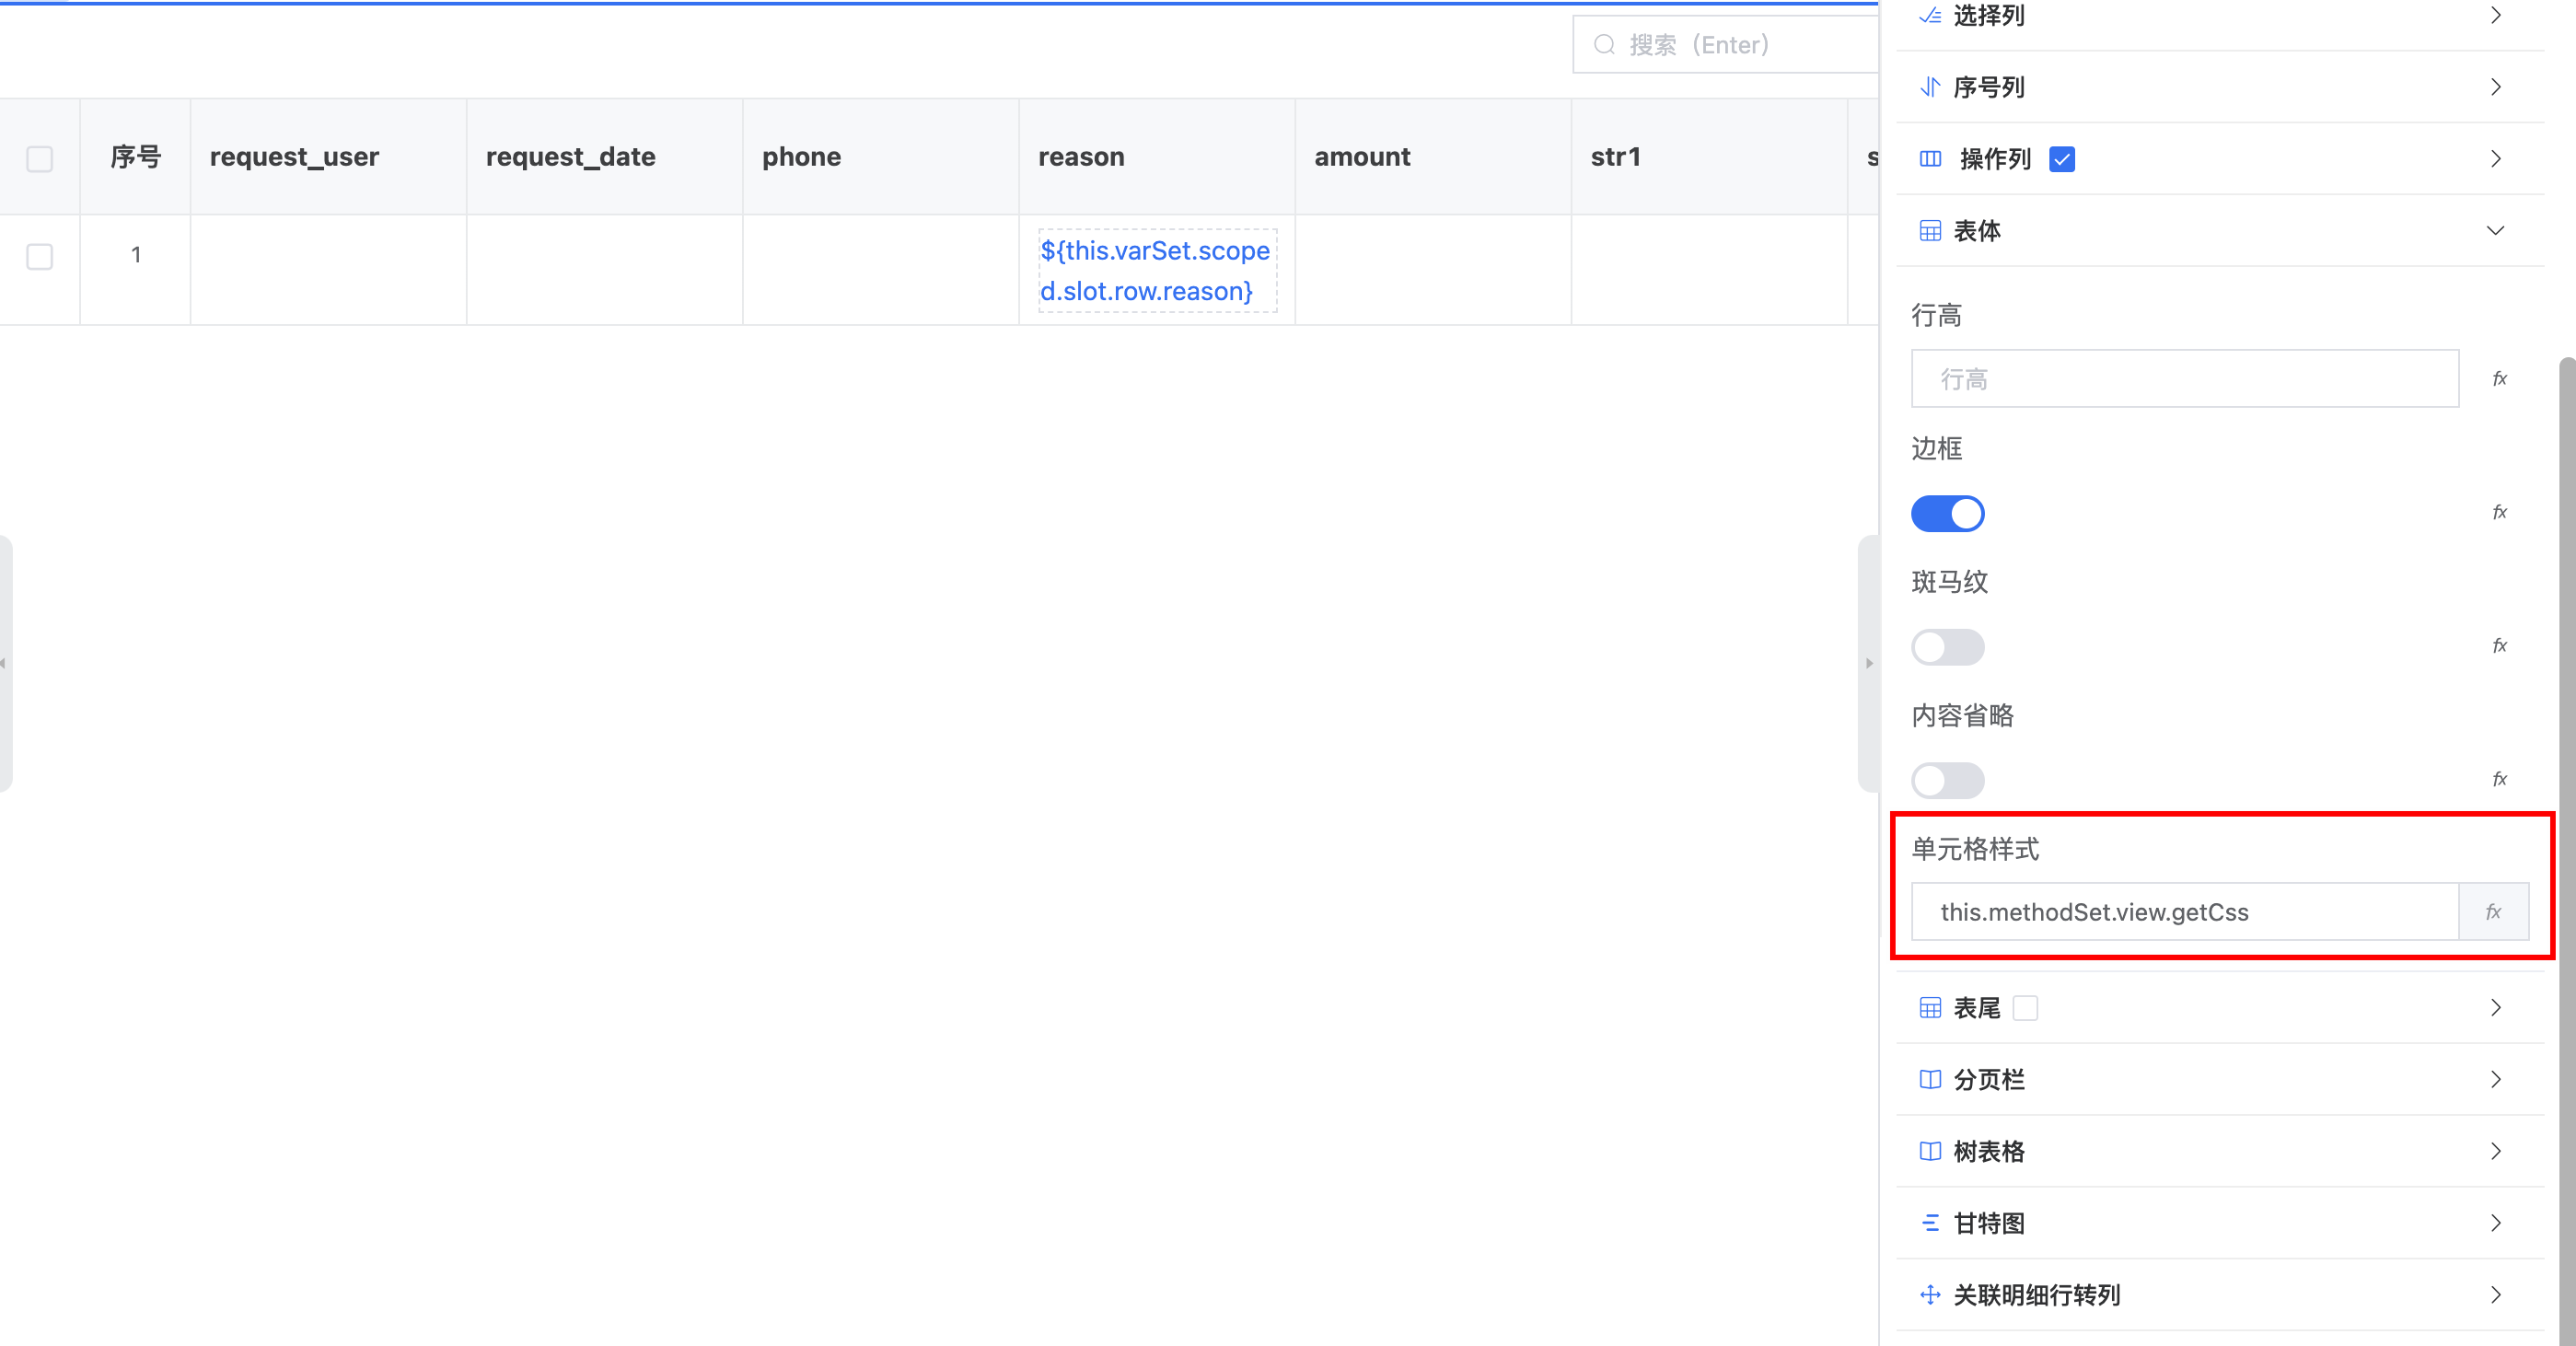
Task: Click the amount column header
Action: [x=1432, y=157]
